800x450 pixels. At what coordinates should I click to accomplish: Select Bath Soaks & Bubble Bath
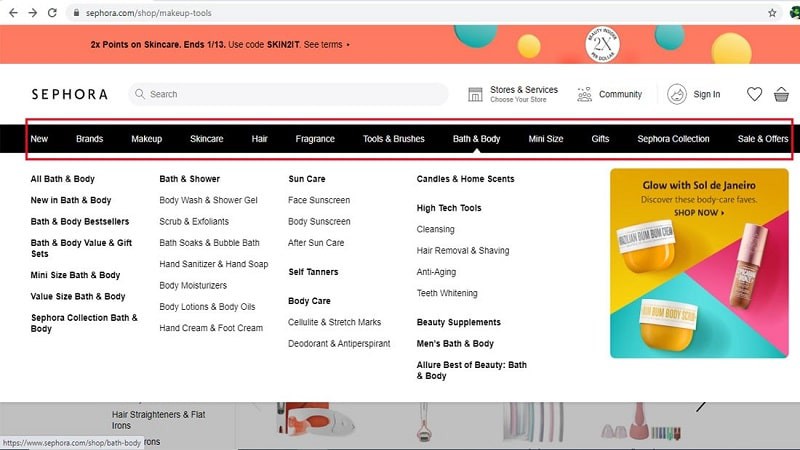point(209,243)
